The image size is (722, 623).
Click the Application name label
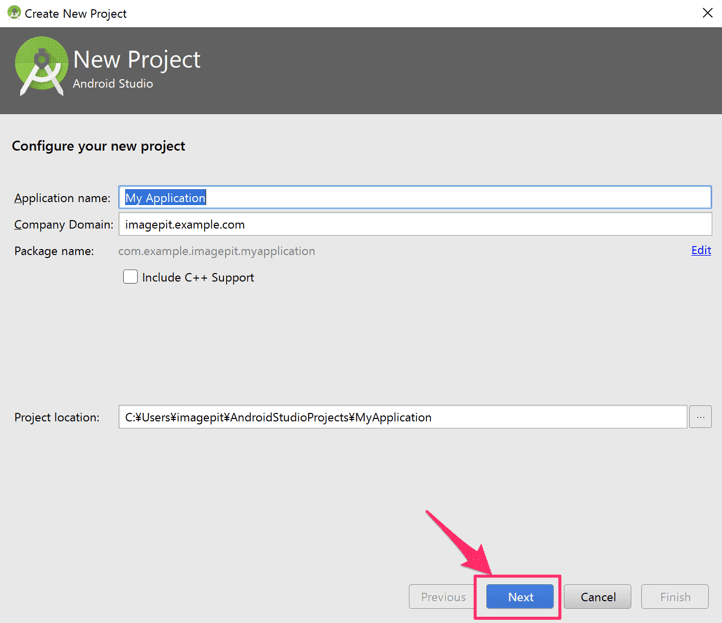coord(62,198)
